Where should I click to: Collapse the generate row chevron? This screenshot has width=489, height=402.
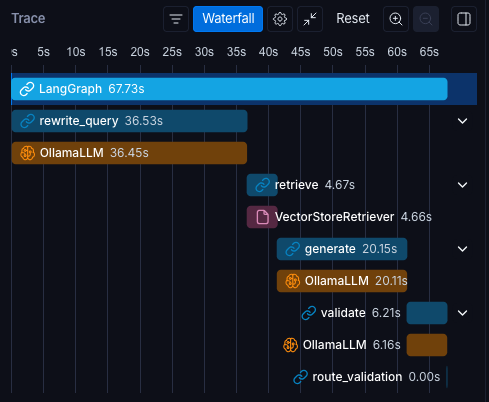coord(462,249)
